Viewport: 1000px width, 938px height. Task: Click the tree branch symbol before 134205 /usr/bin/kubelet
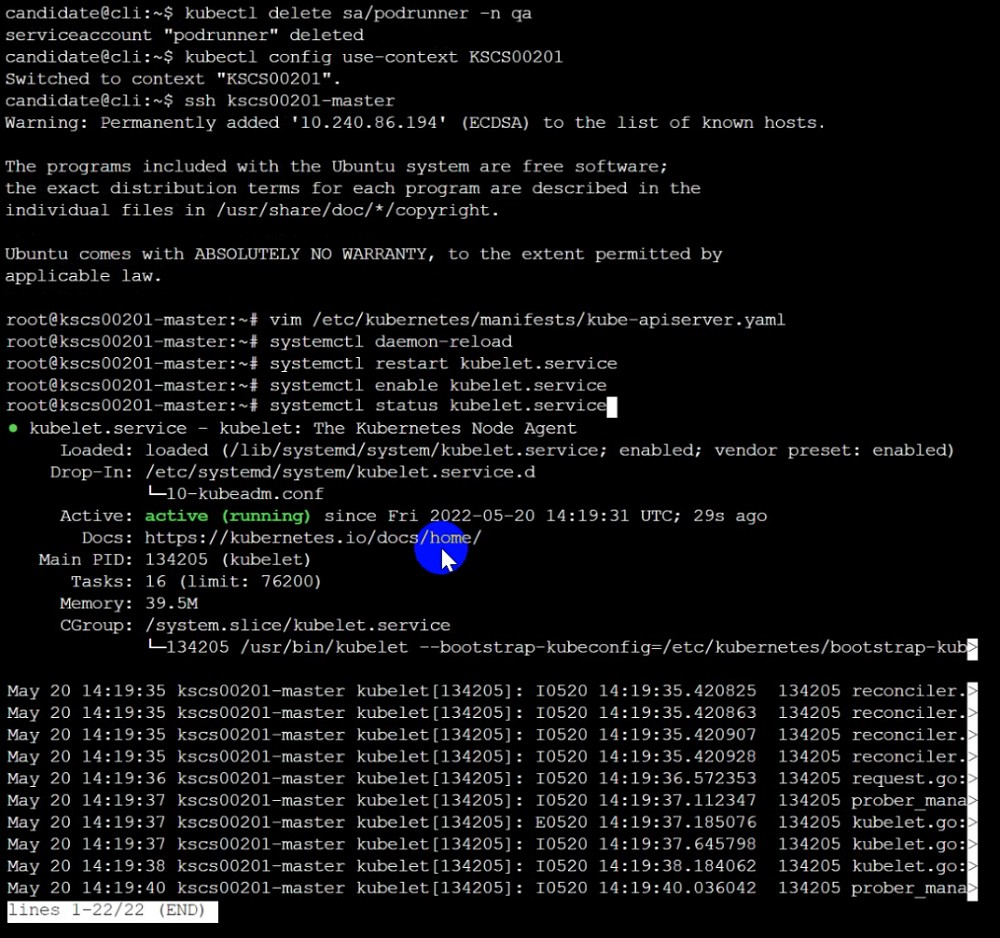pos(155,647)
